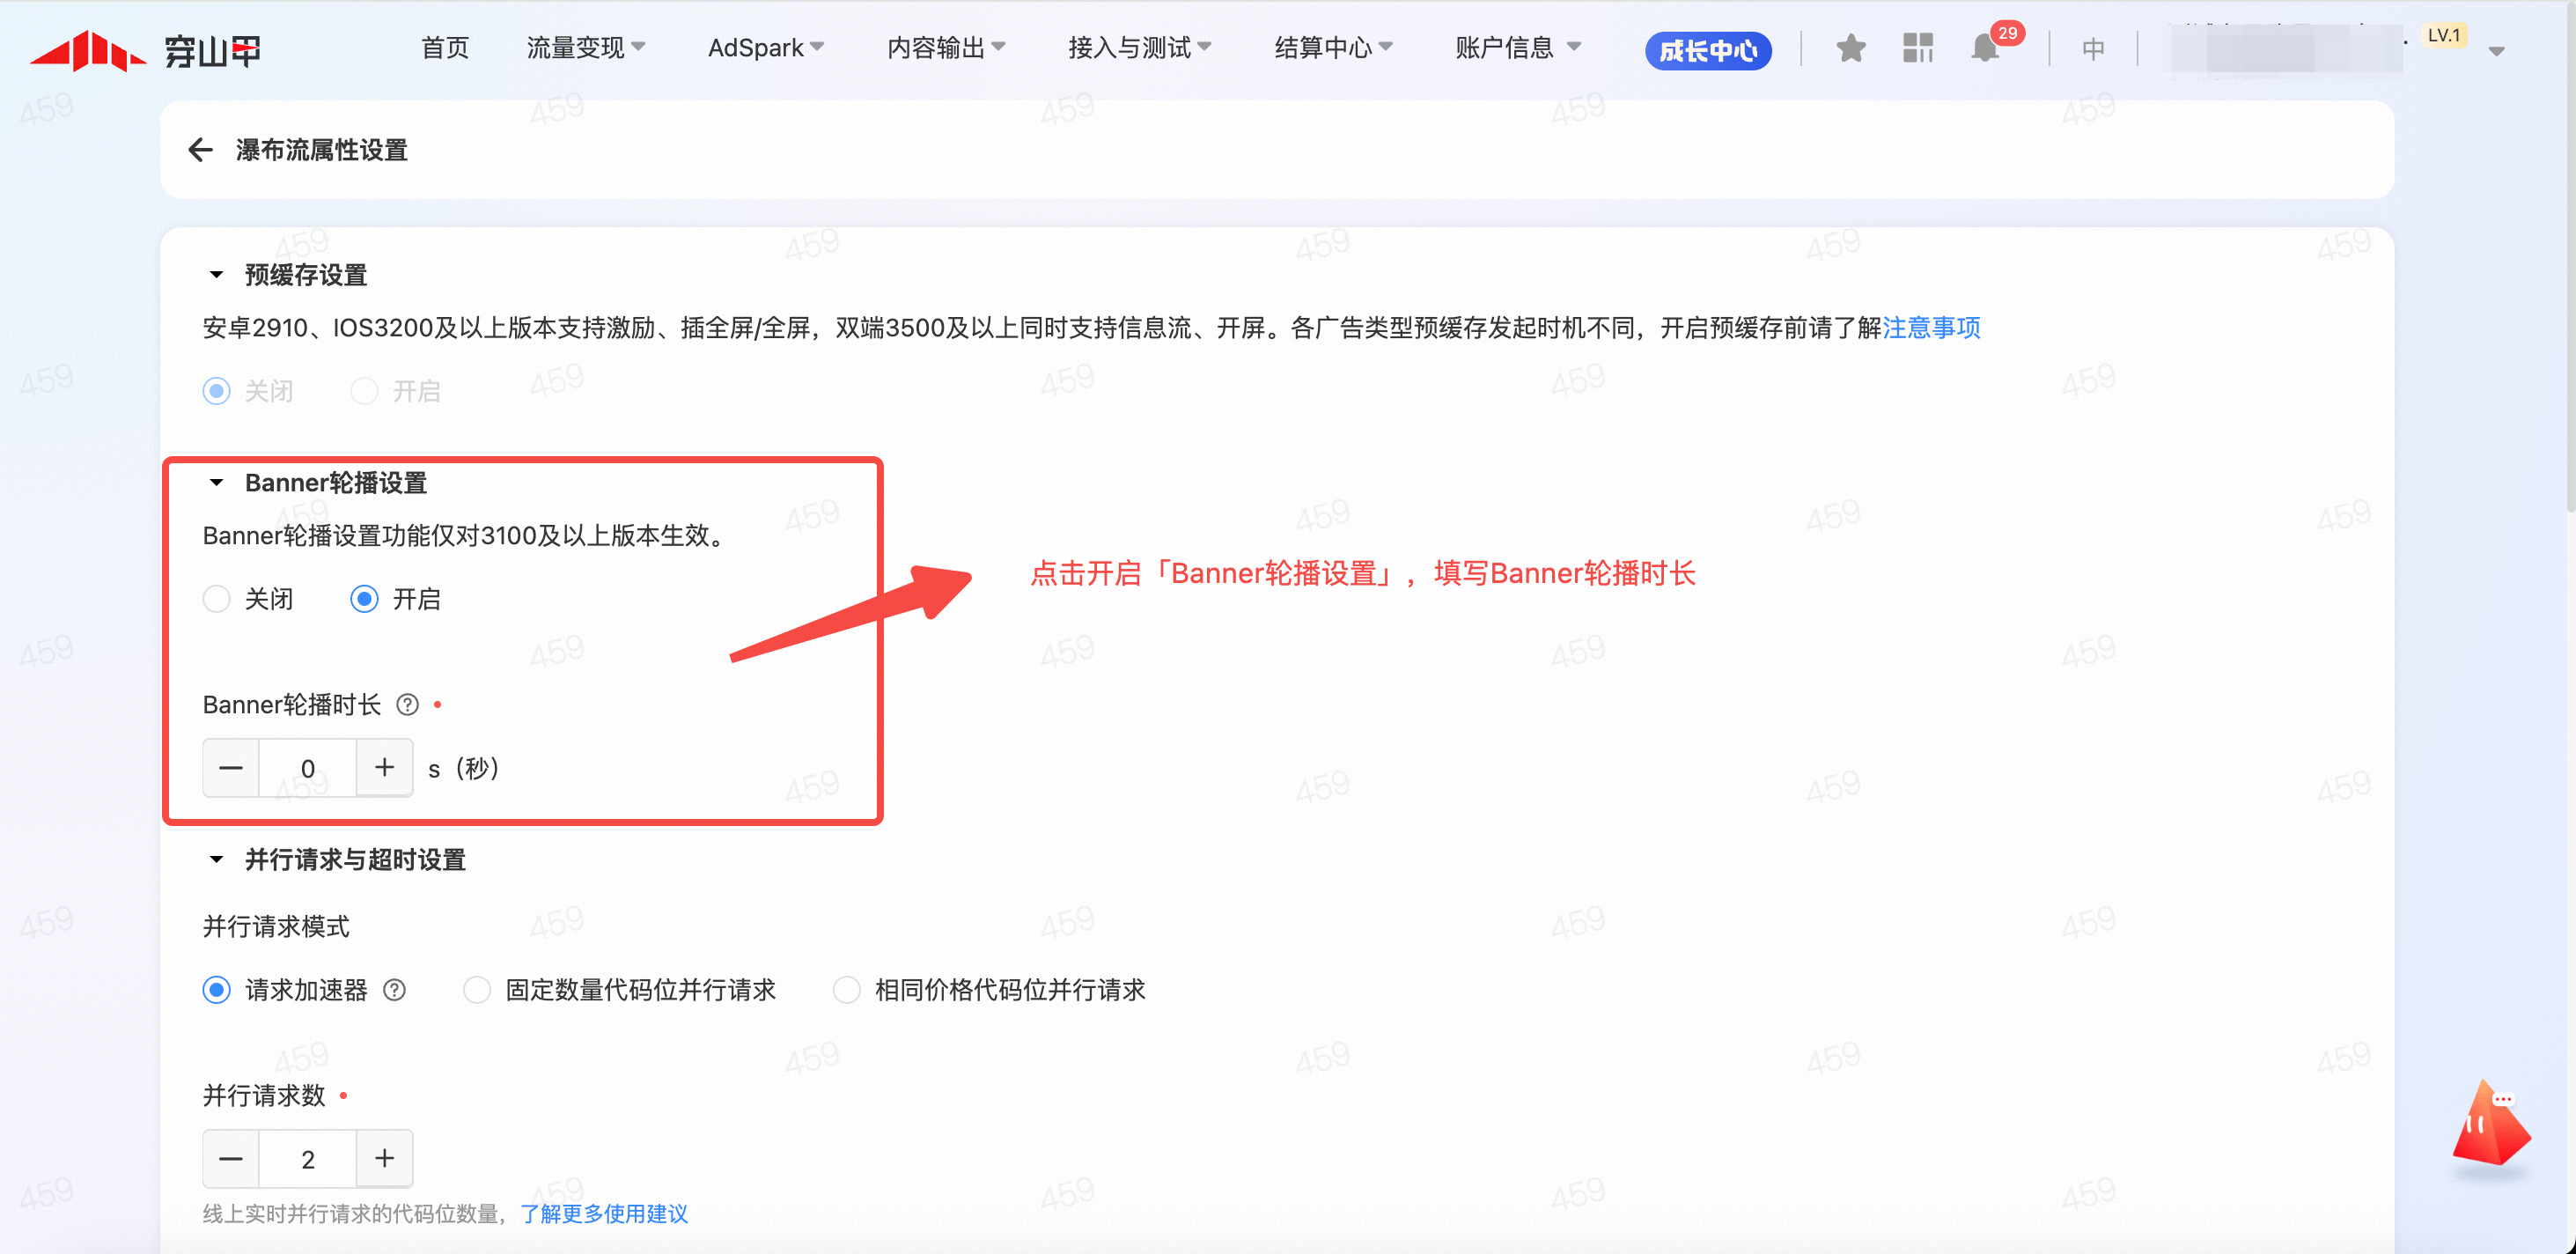This screenshot has width=2576, height=1254.
Task: Select 固定数量代码位并行请求 option
Action: coord(477,990)
